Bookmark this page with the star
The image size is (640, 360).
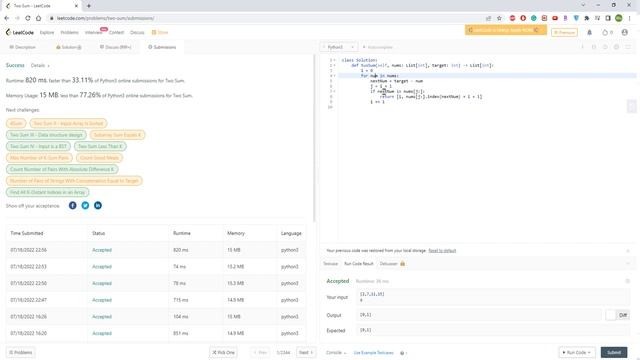499,18
